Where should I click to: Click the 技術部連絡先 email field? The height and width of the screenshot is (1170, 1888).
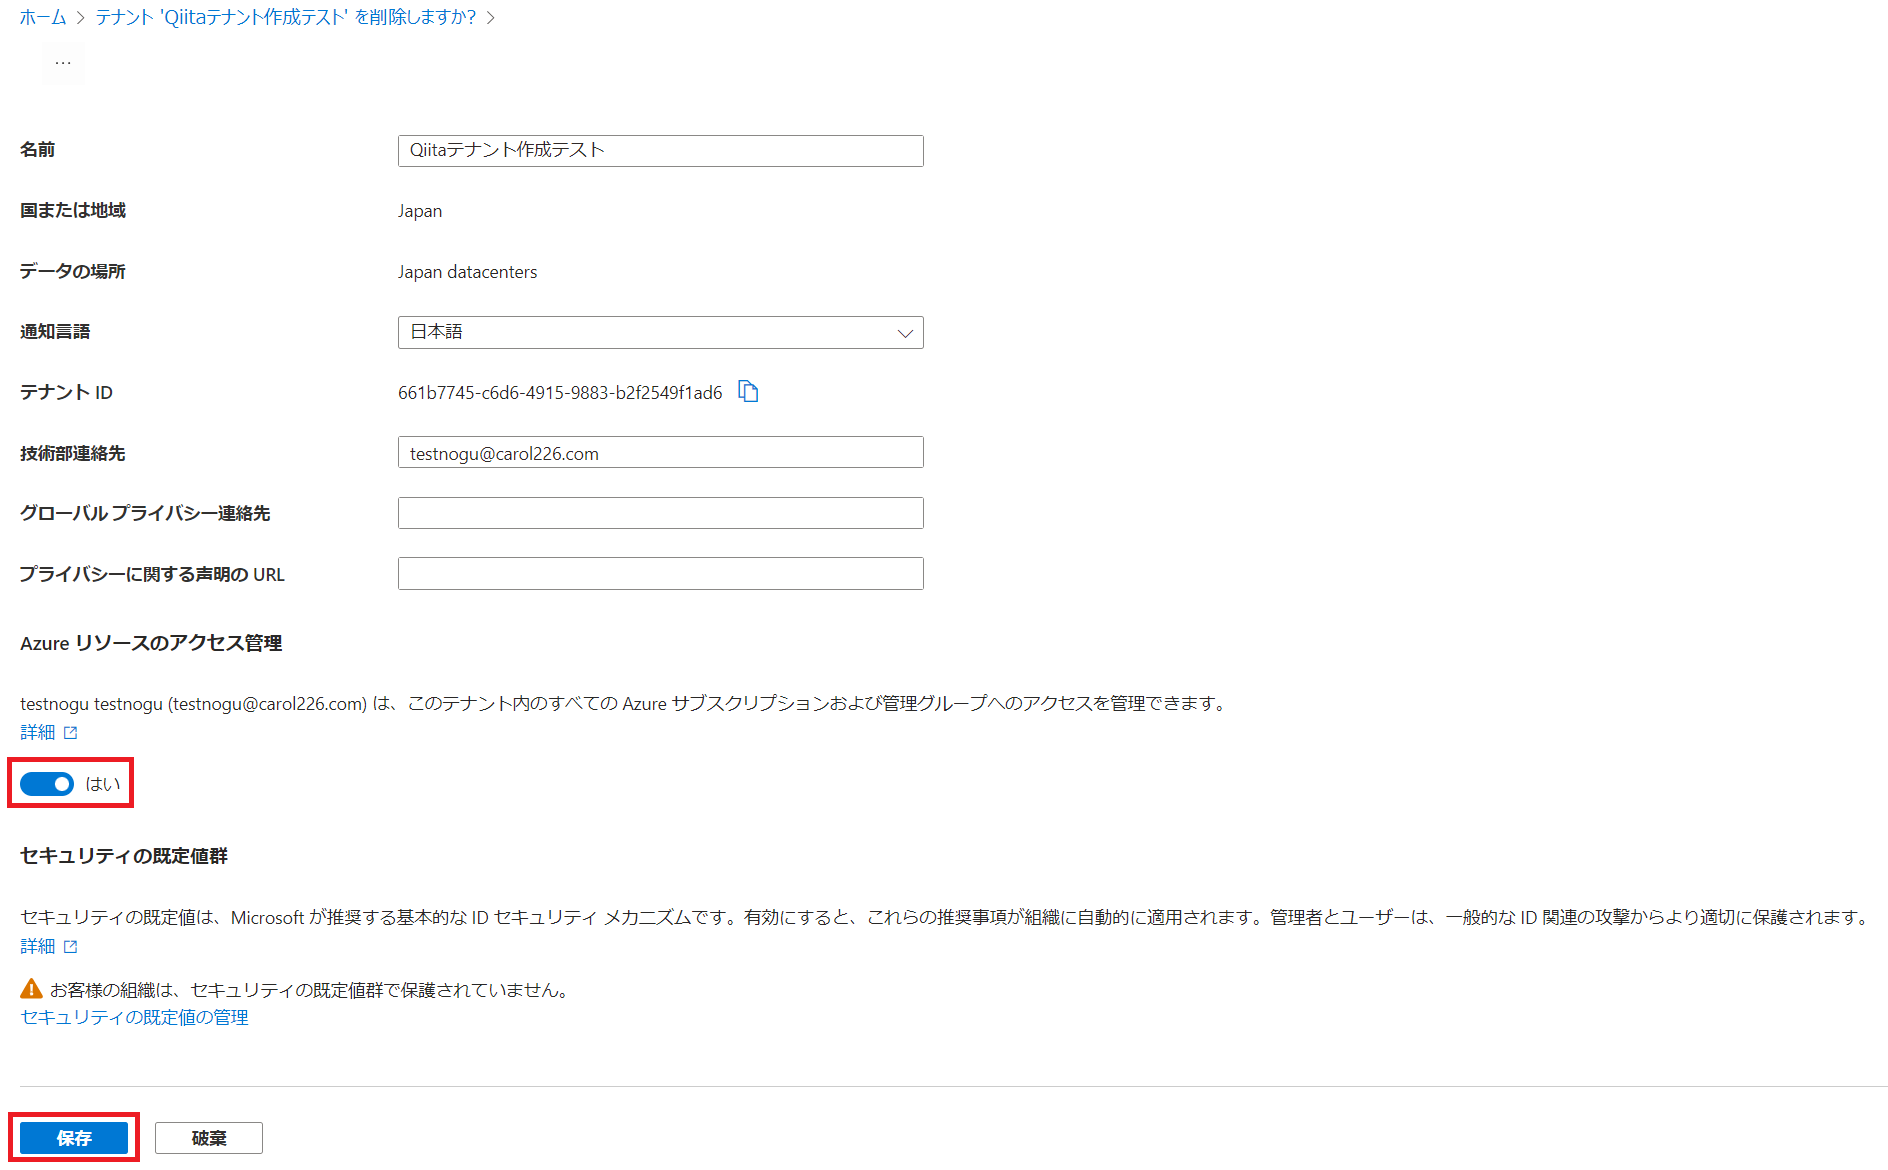[660, 453]
